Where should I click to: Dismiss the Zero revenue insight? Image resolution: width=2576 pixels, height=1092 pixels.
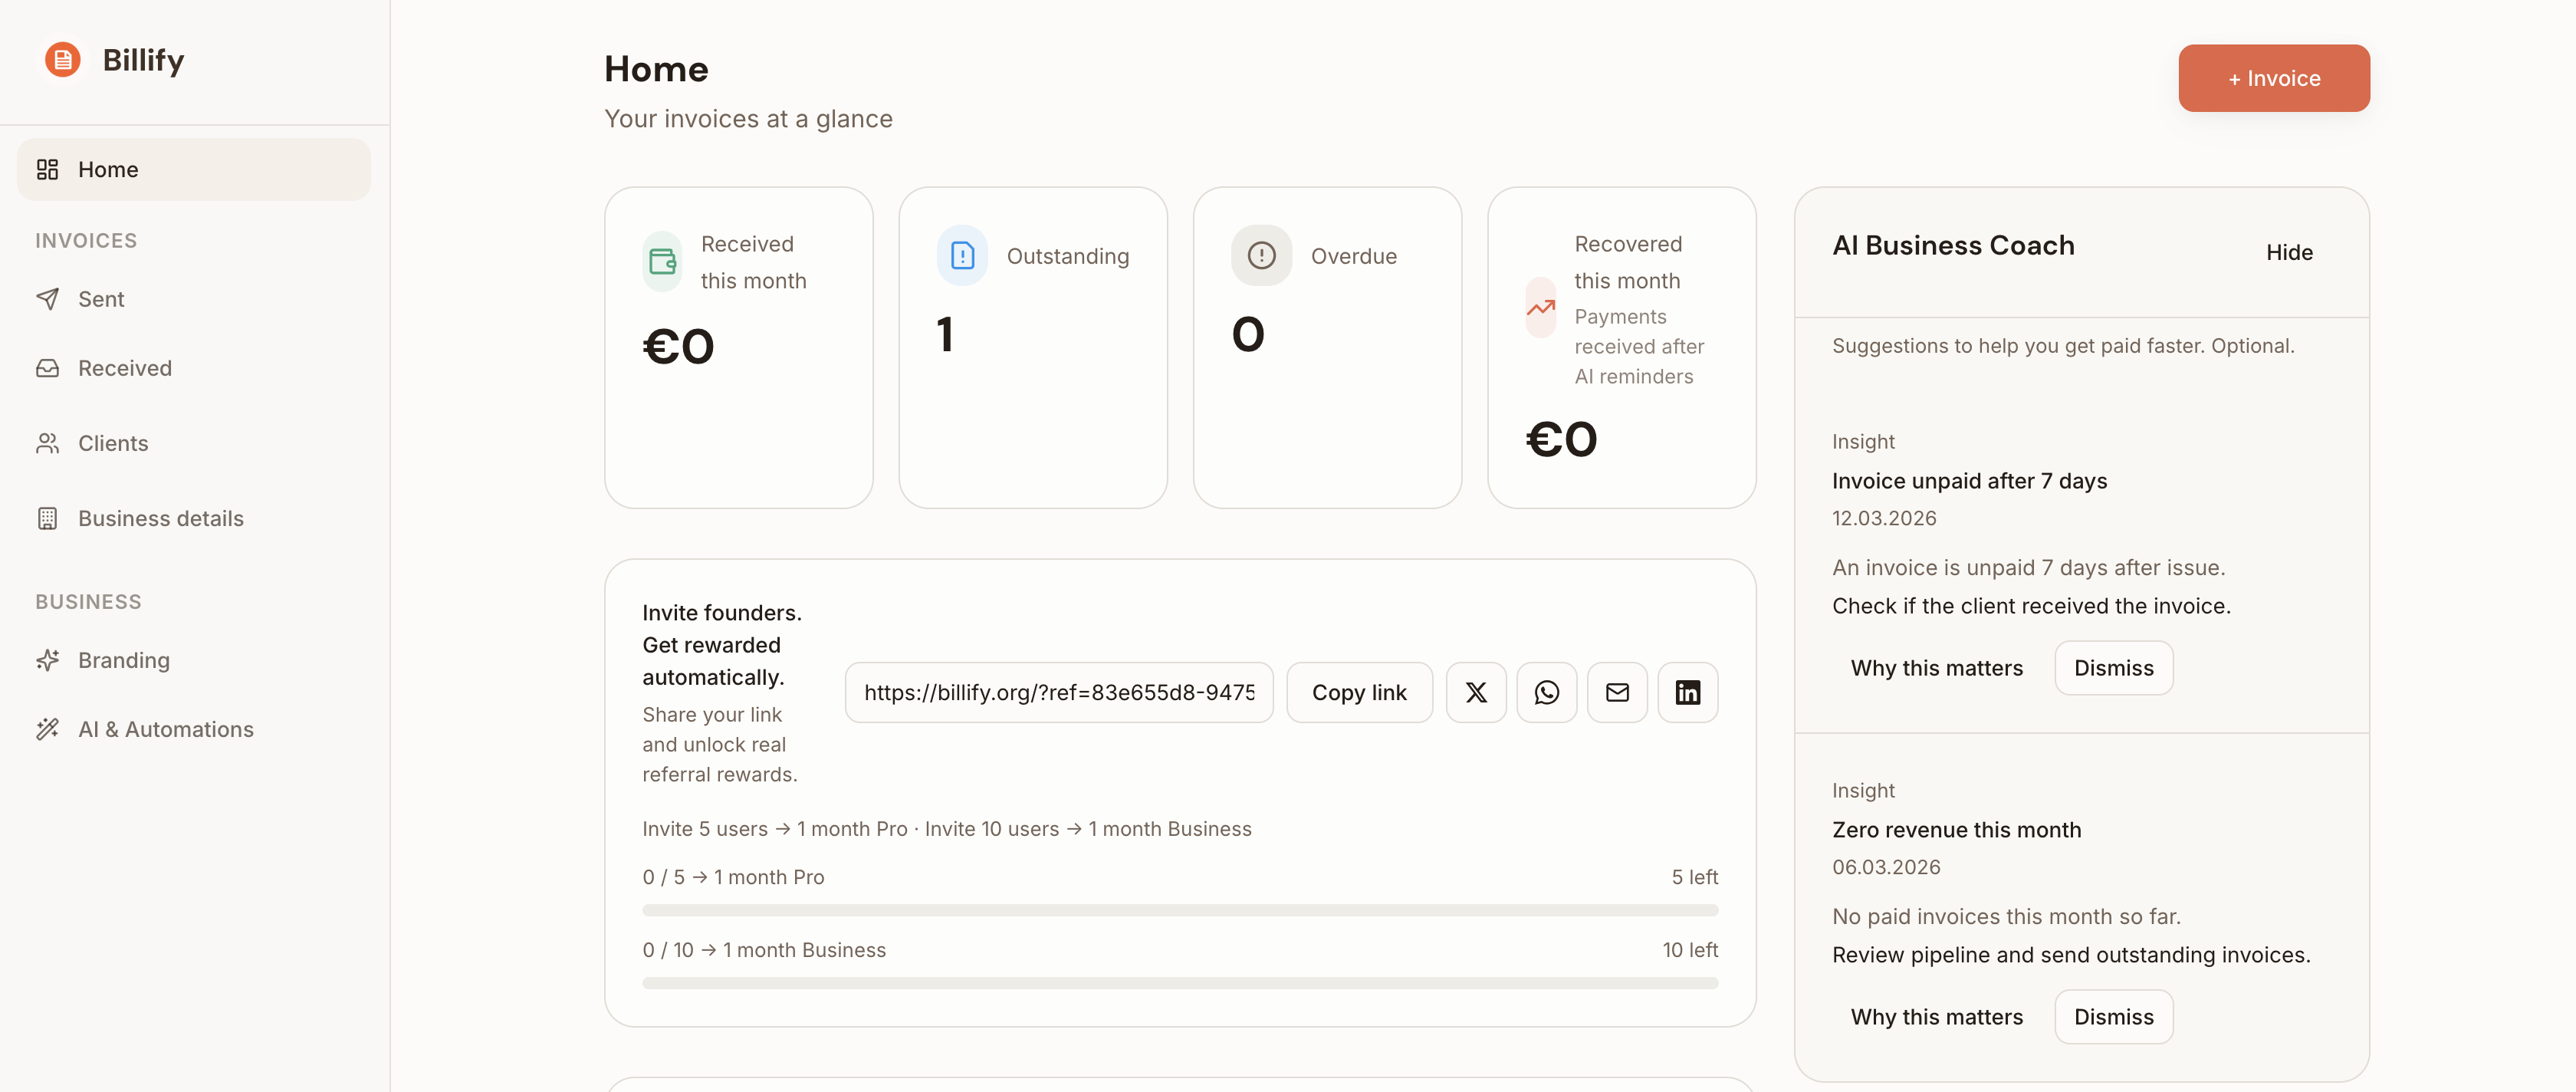pos(2113,1017)
